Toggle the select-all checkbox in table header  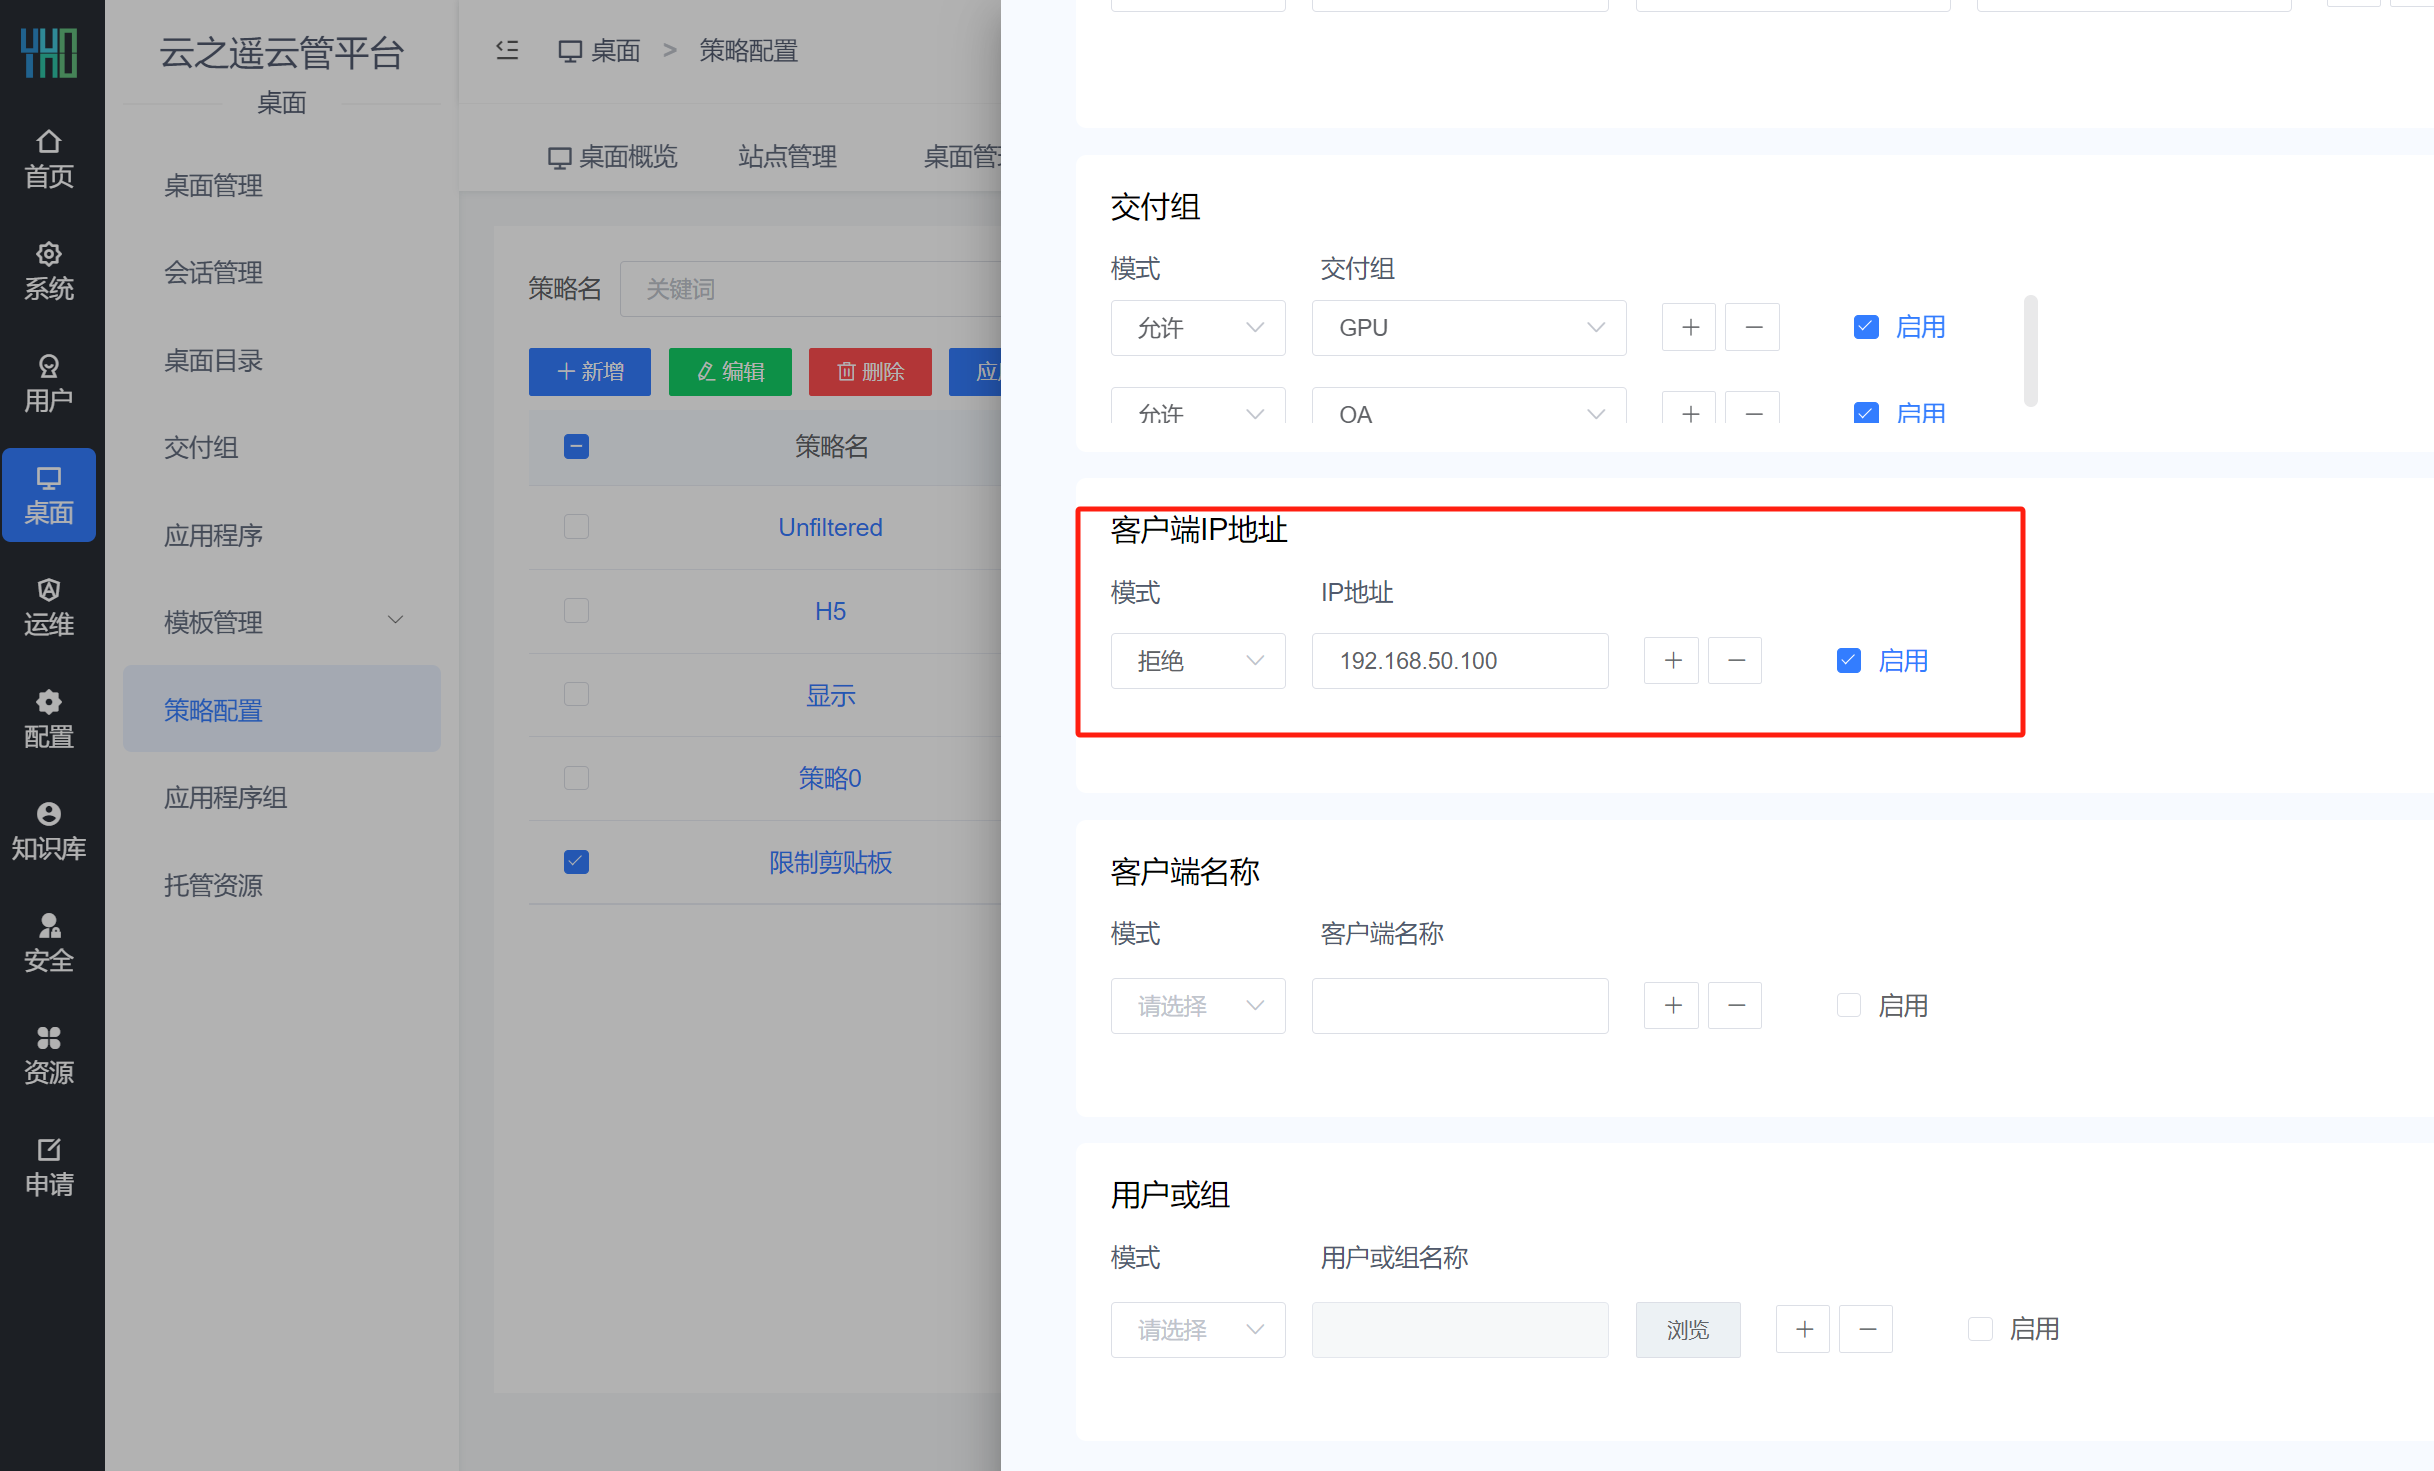point(576,446)
